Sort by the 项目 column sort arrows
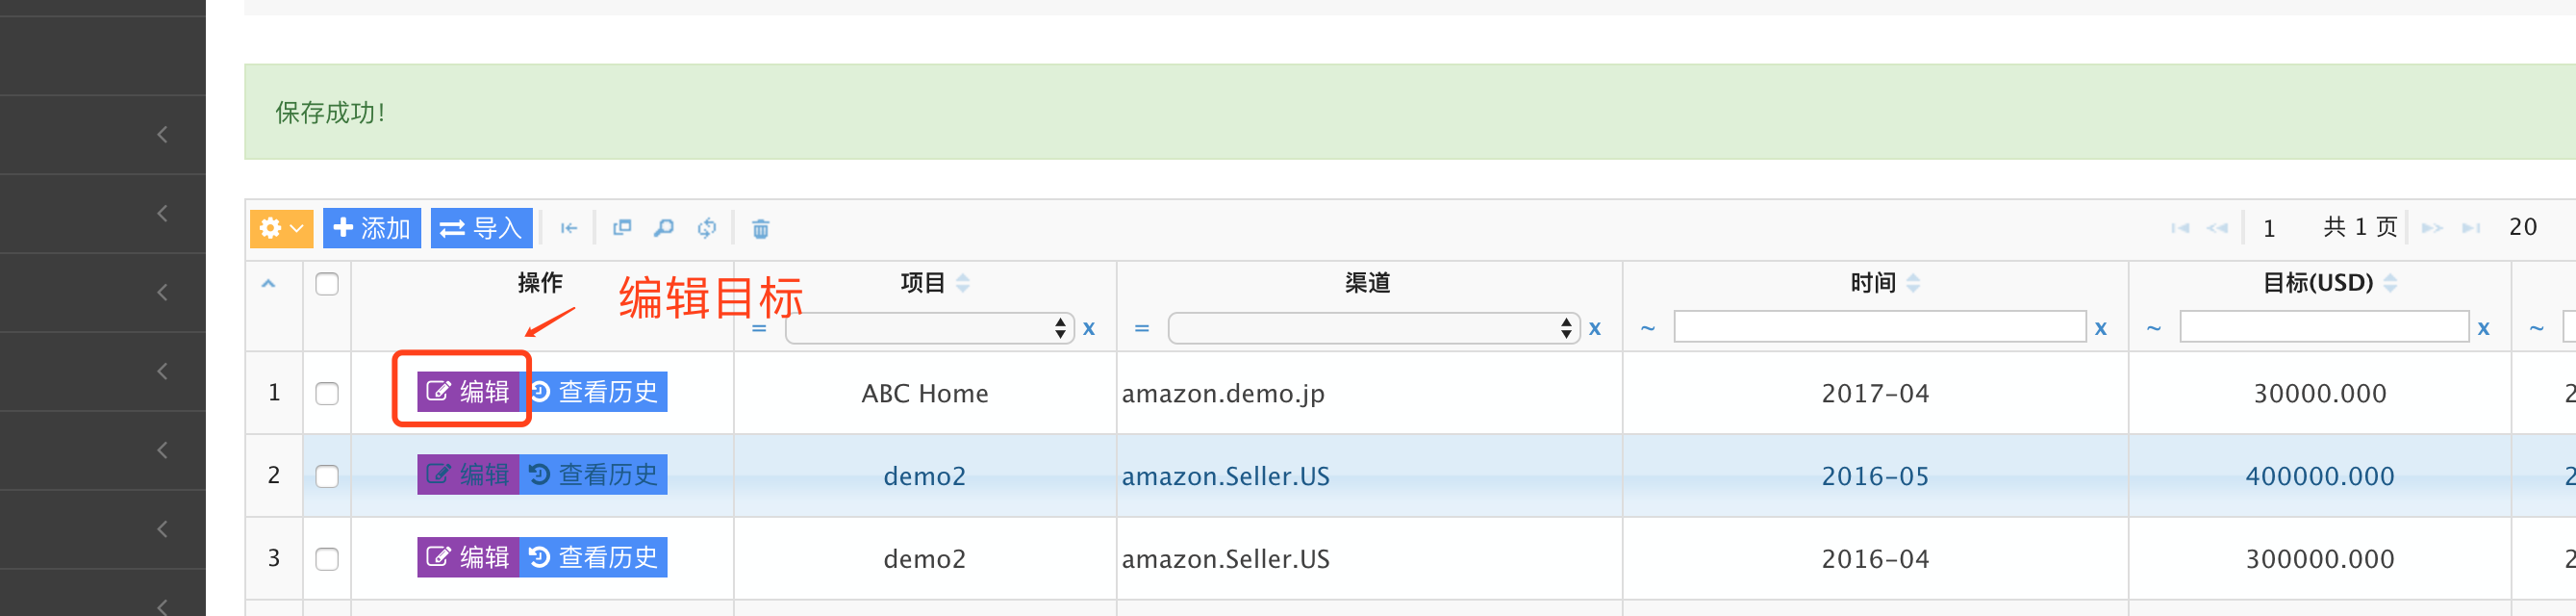This screenshot has height=616, width=2576. (x=963, y=283)
